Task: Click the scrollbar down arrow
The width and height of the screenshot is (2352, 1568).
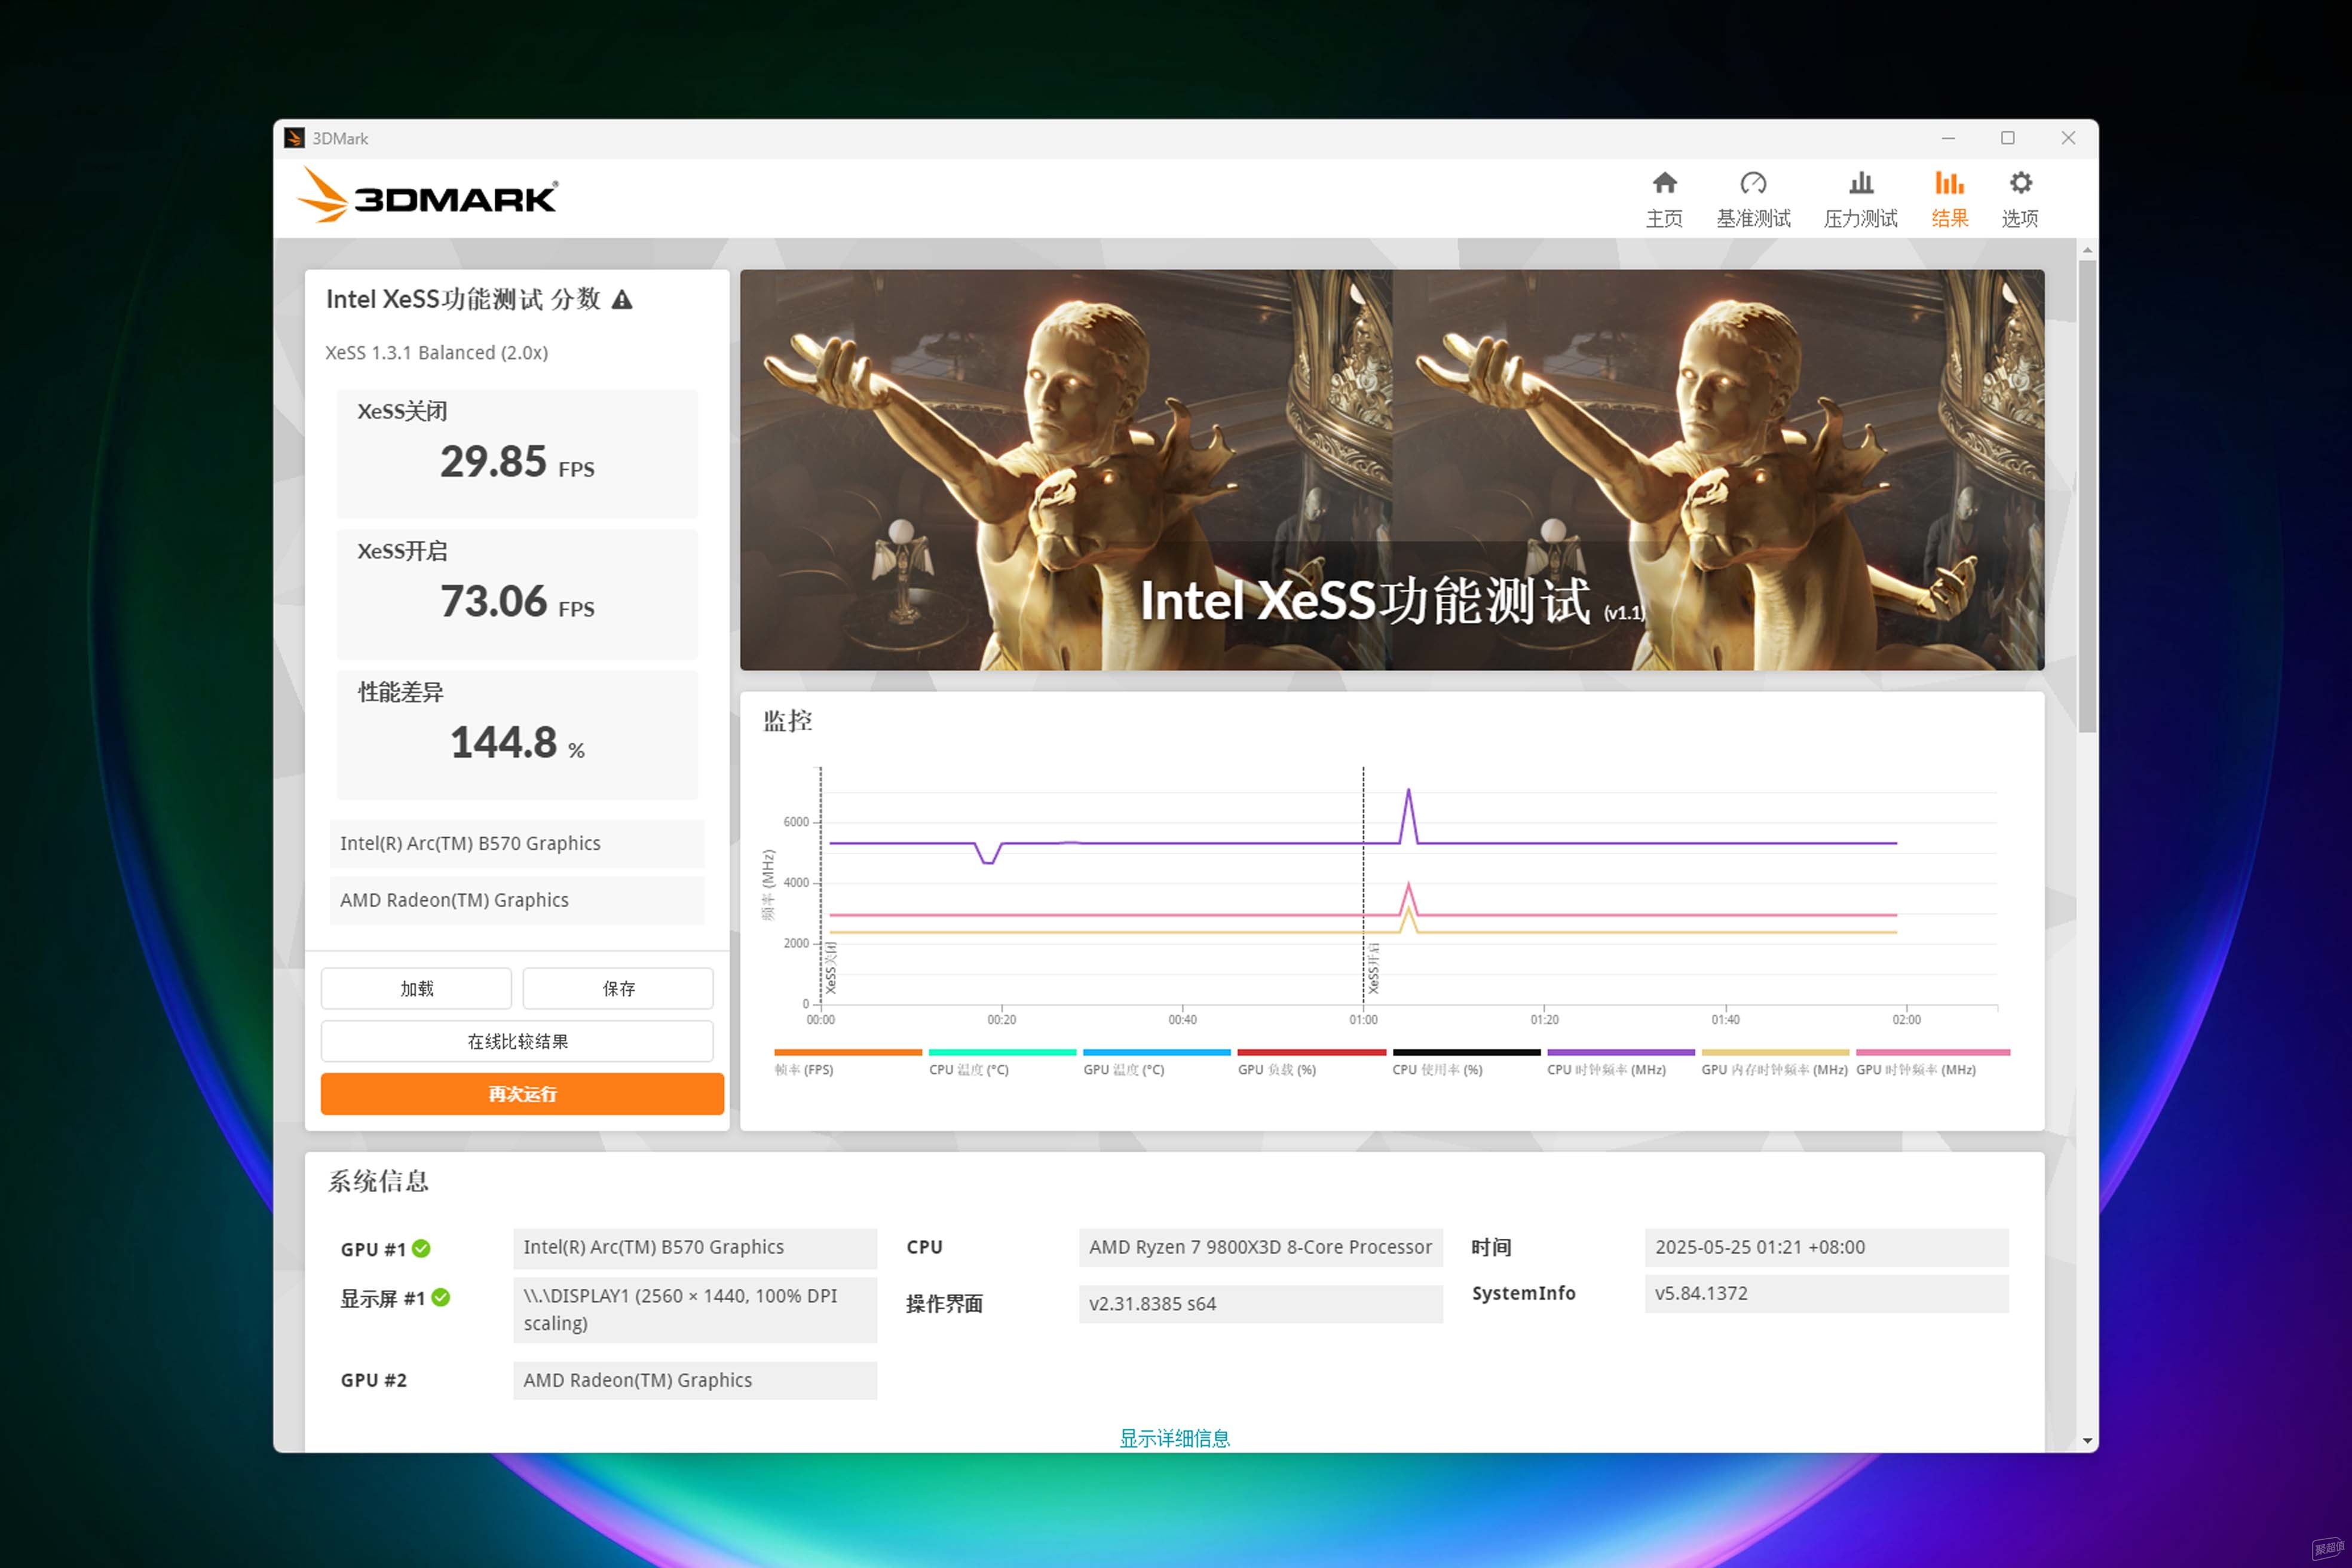Action: point(2087,1441)
